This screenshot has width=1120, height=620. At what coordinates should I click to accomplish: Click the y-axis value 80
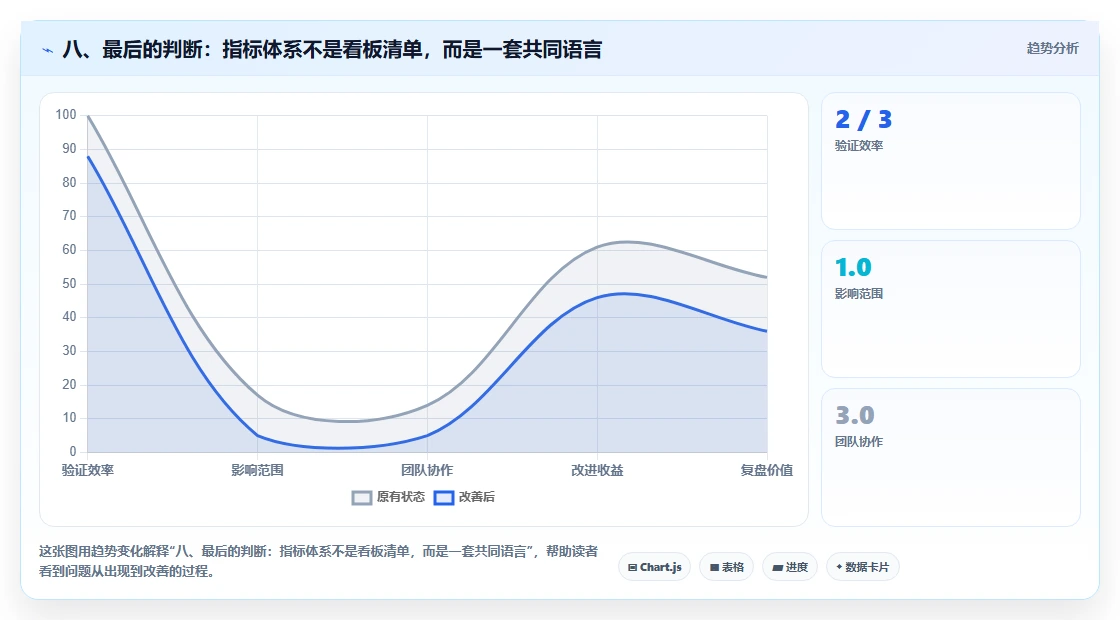tap(69, 182)
